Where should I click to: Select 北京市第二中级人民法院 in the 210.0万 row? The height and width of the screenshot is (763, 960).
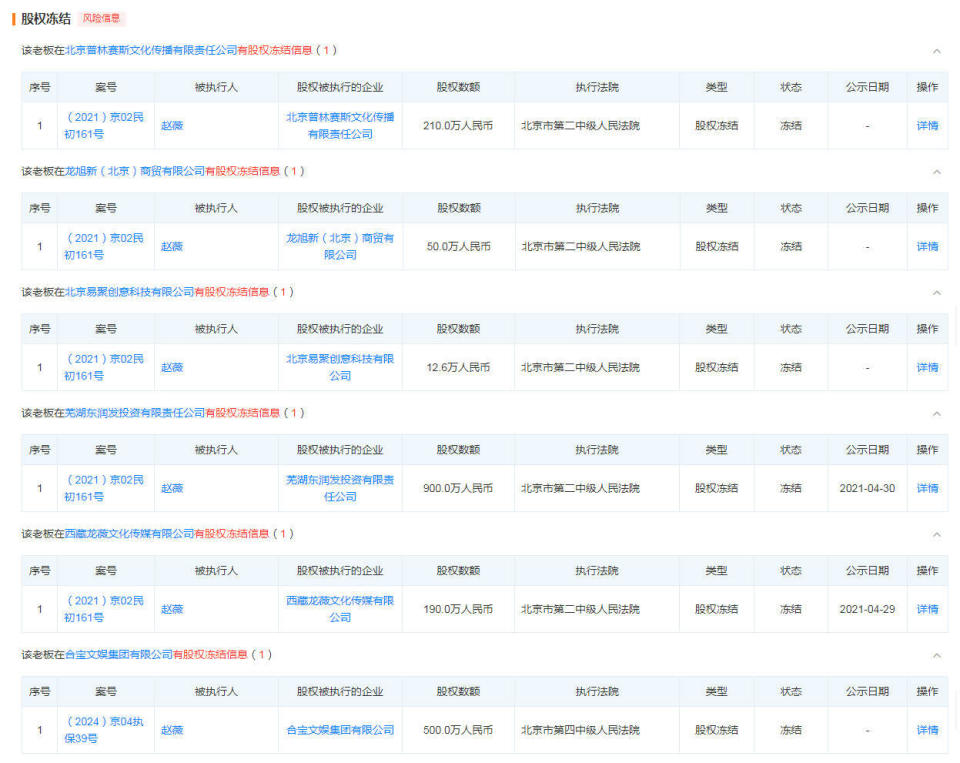(580, 126)
